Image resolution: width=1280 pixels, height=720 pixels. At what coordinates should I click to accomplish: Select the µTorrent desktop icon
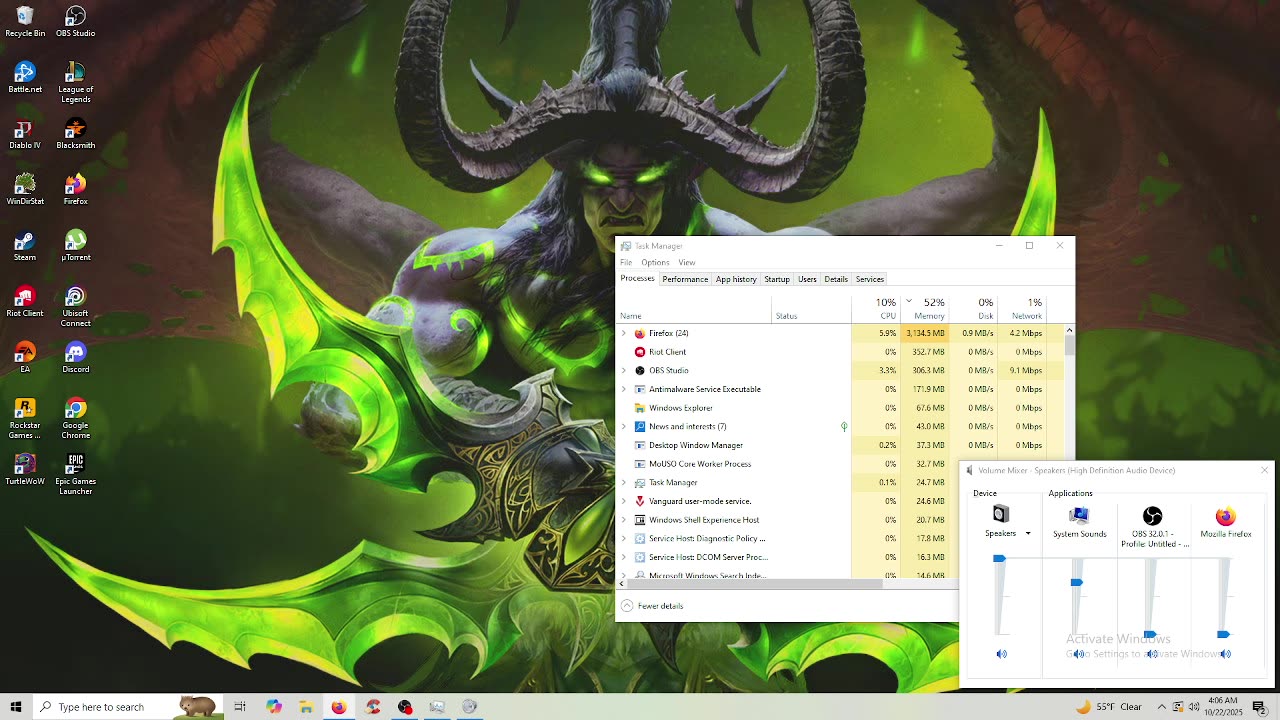coord(75,246)
